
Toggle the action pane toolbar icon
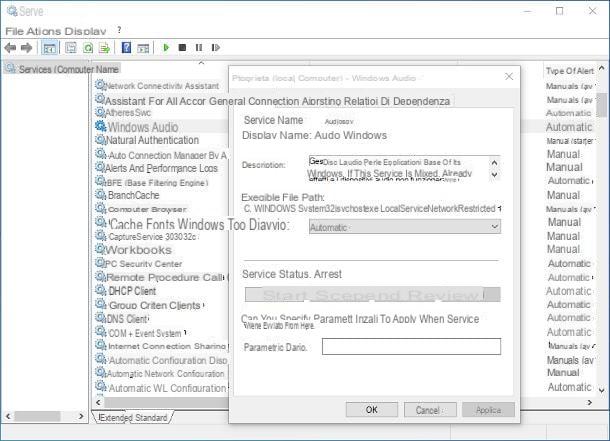143,48
